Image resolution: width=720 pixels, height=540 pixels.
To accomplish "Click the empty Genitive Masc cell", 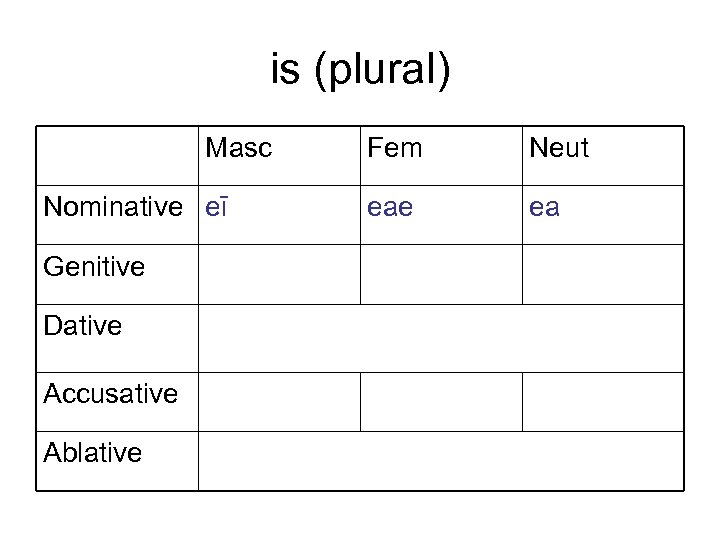I will pos(279,274).
